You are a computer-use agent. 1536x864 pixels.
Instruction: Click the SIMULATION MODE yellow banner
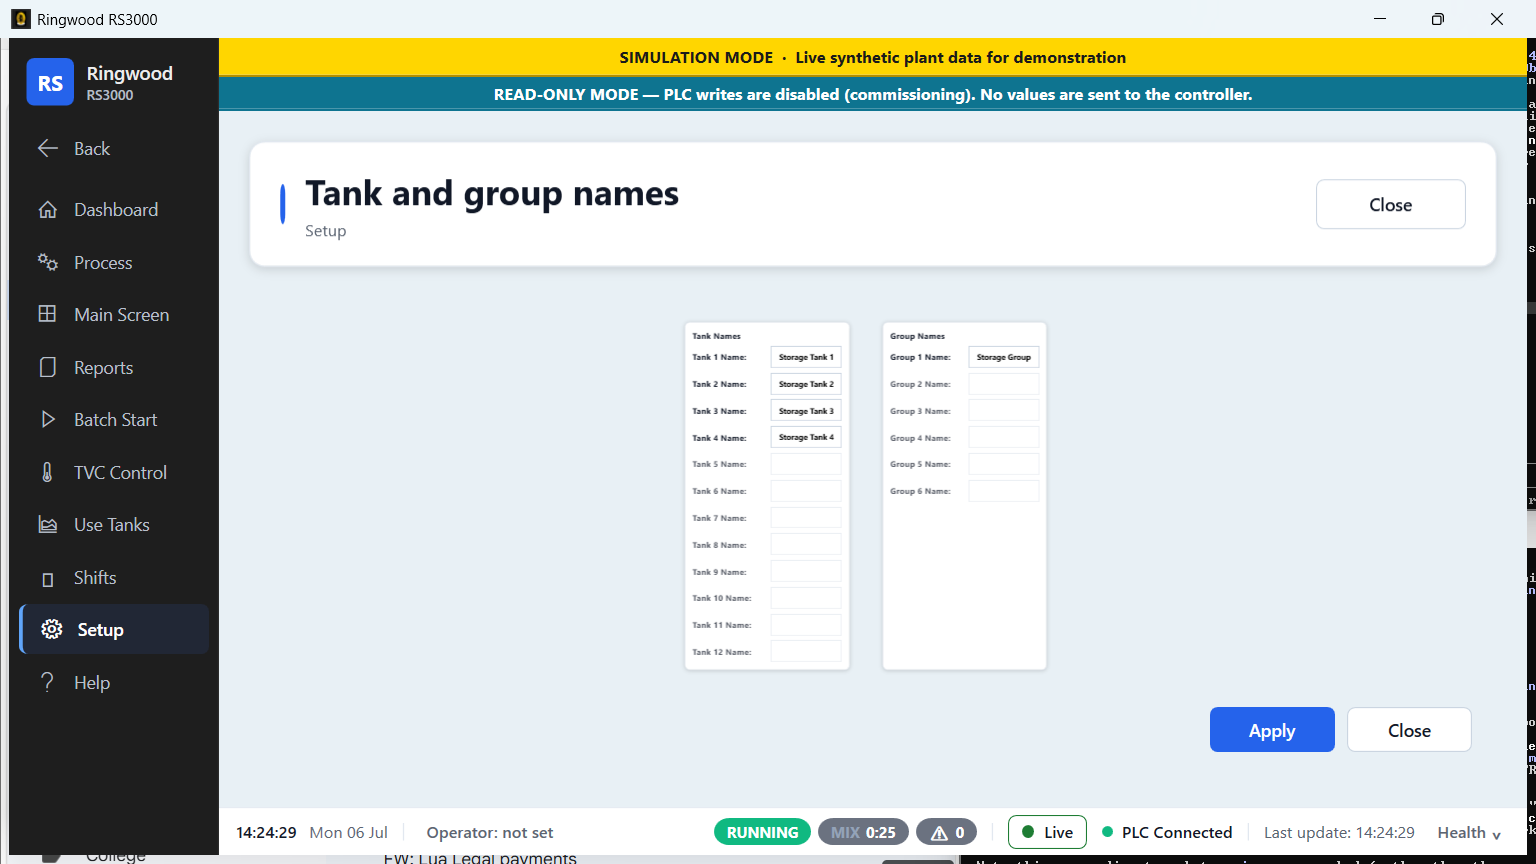pyautogui.click(x=873, y=57)
